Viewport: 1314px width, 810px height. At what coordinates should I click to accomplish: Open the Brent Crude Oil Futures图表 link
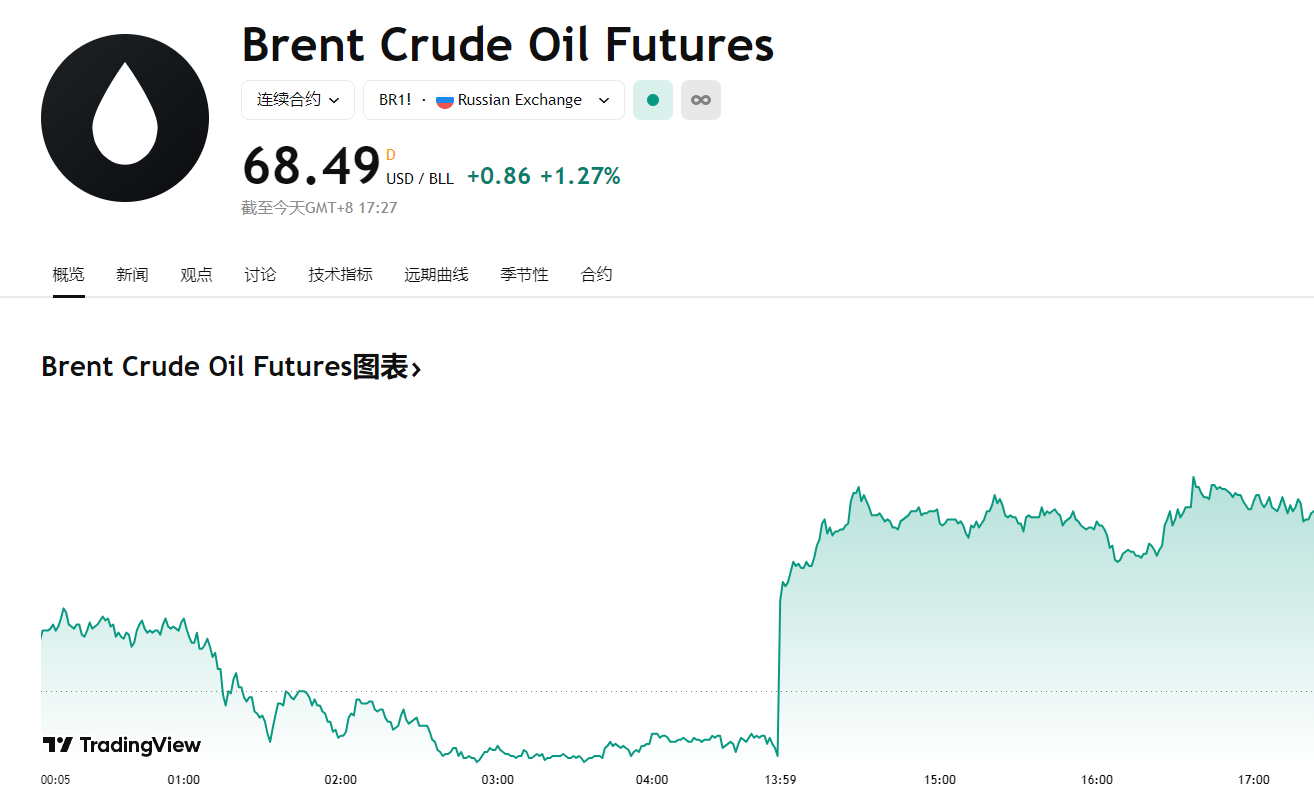pyautogui.click(x=231, y=367)
